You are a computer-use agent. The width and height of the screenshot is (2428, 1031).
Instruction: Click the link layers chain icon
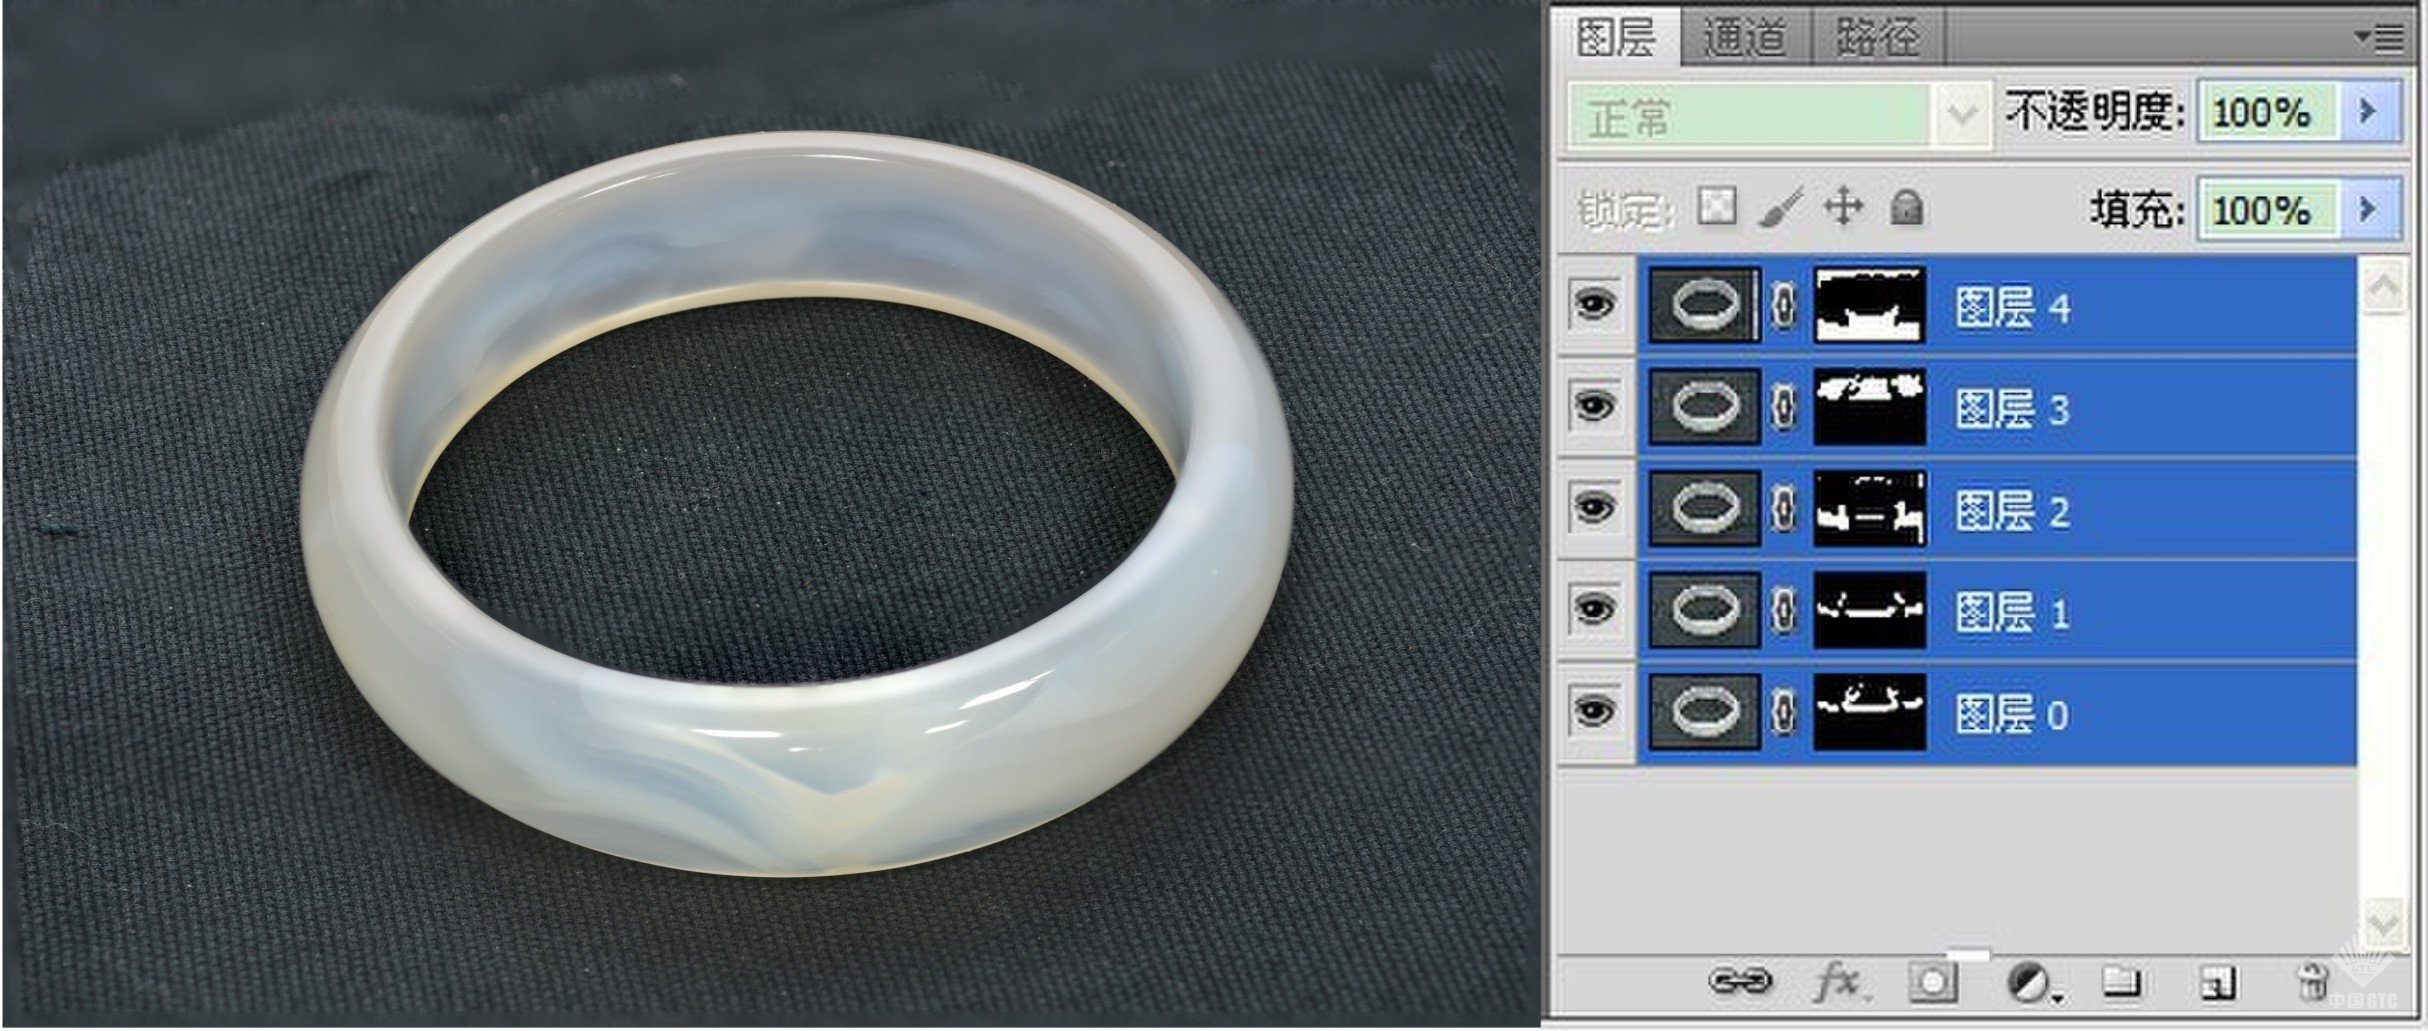click(x=1739, y=981)
